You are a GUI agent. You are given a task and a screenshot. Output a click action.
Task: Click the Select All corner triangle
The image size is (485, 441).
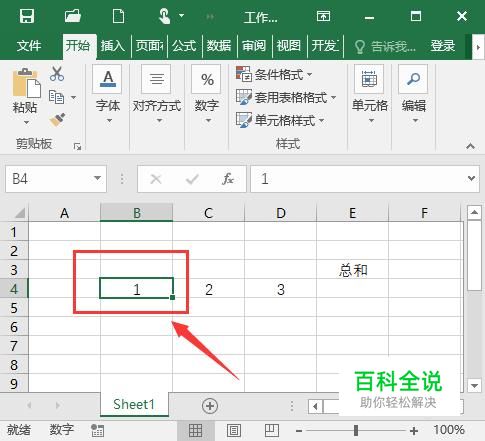(19, 213)
